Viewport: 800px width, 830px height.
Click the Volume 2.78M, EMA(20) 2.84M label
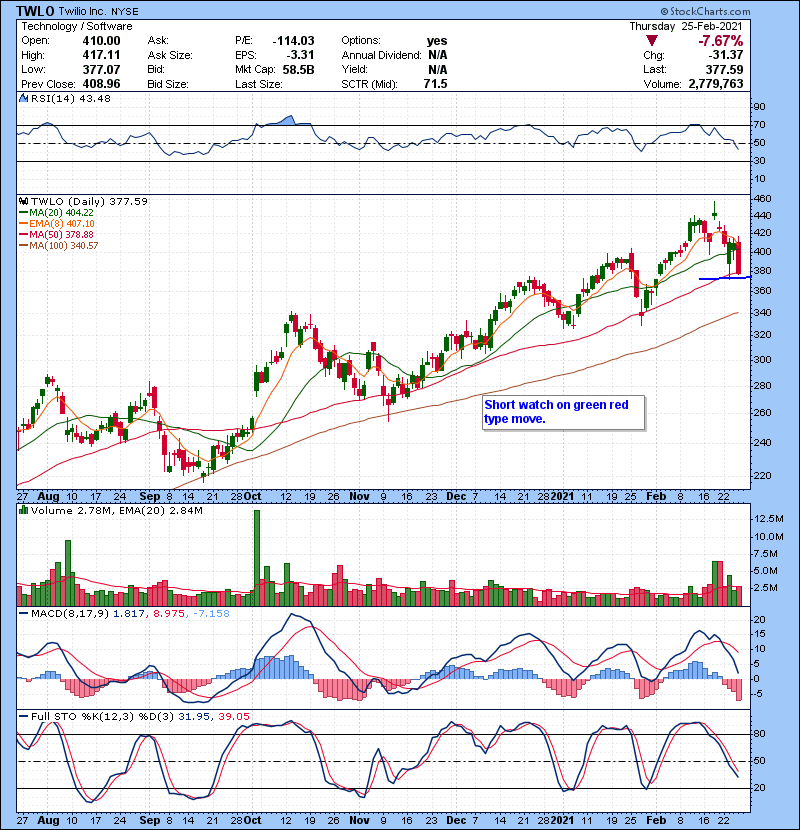tap(116, 510)
